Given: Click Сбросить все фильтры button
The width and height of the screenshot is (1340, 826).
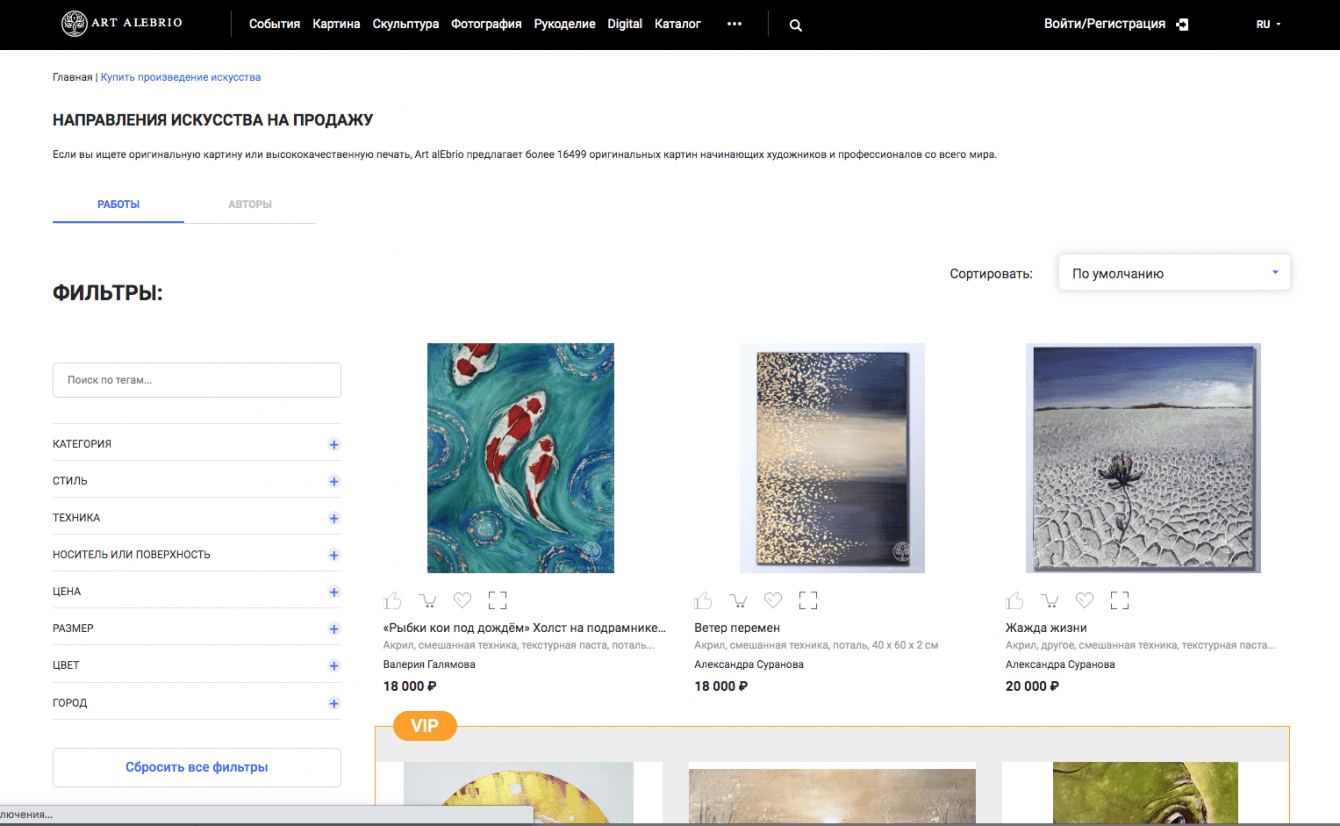Looking at the screenshot, I should (197, 767).
